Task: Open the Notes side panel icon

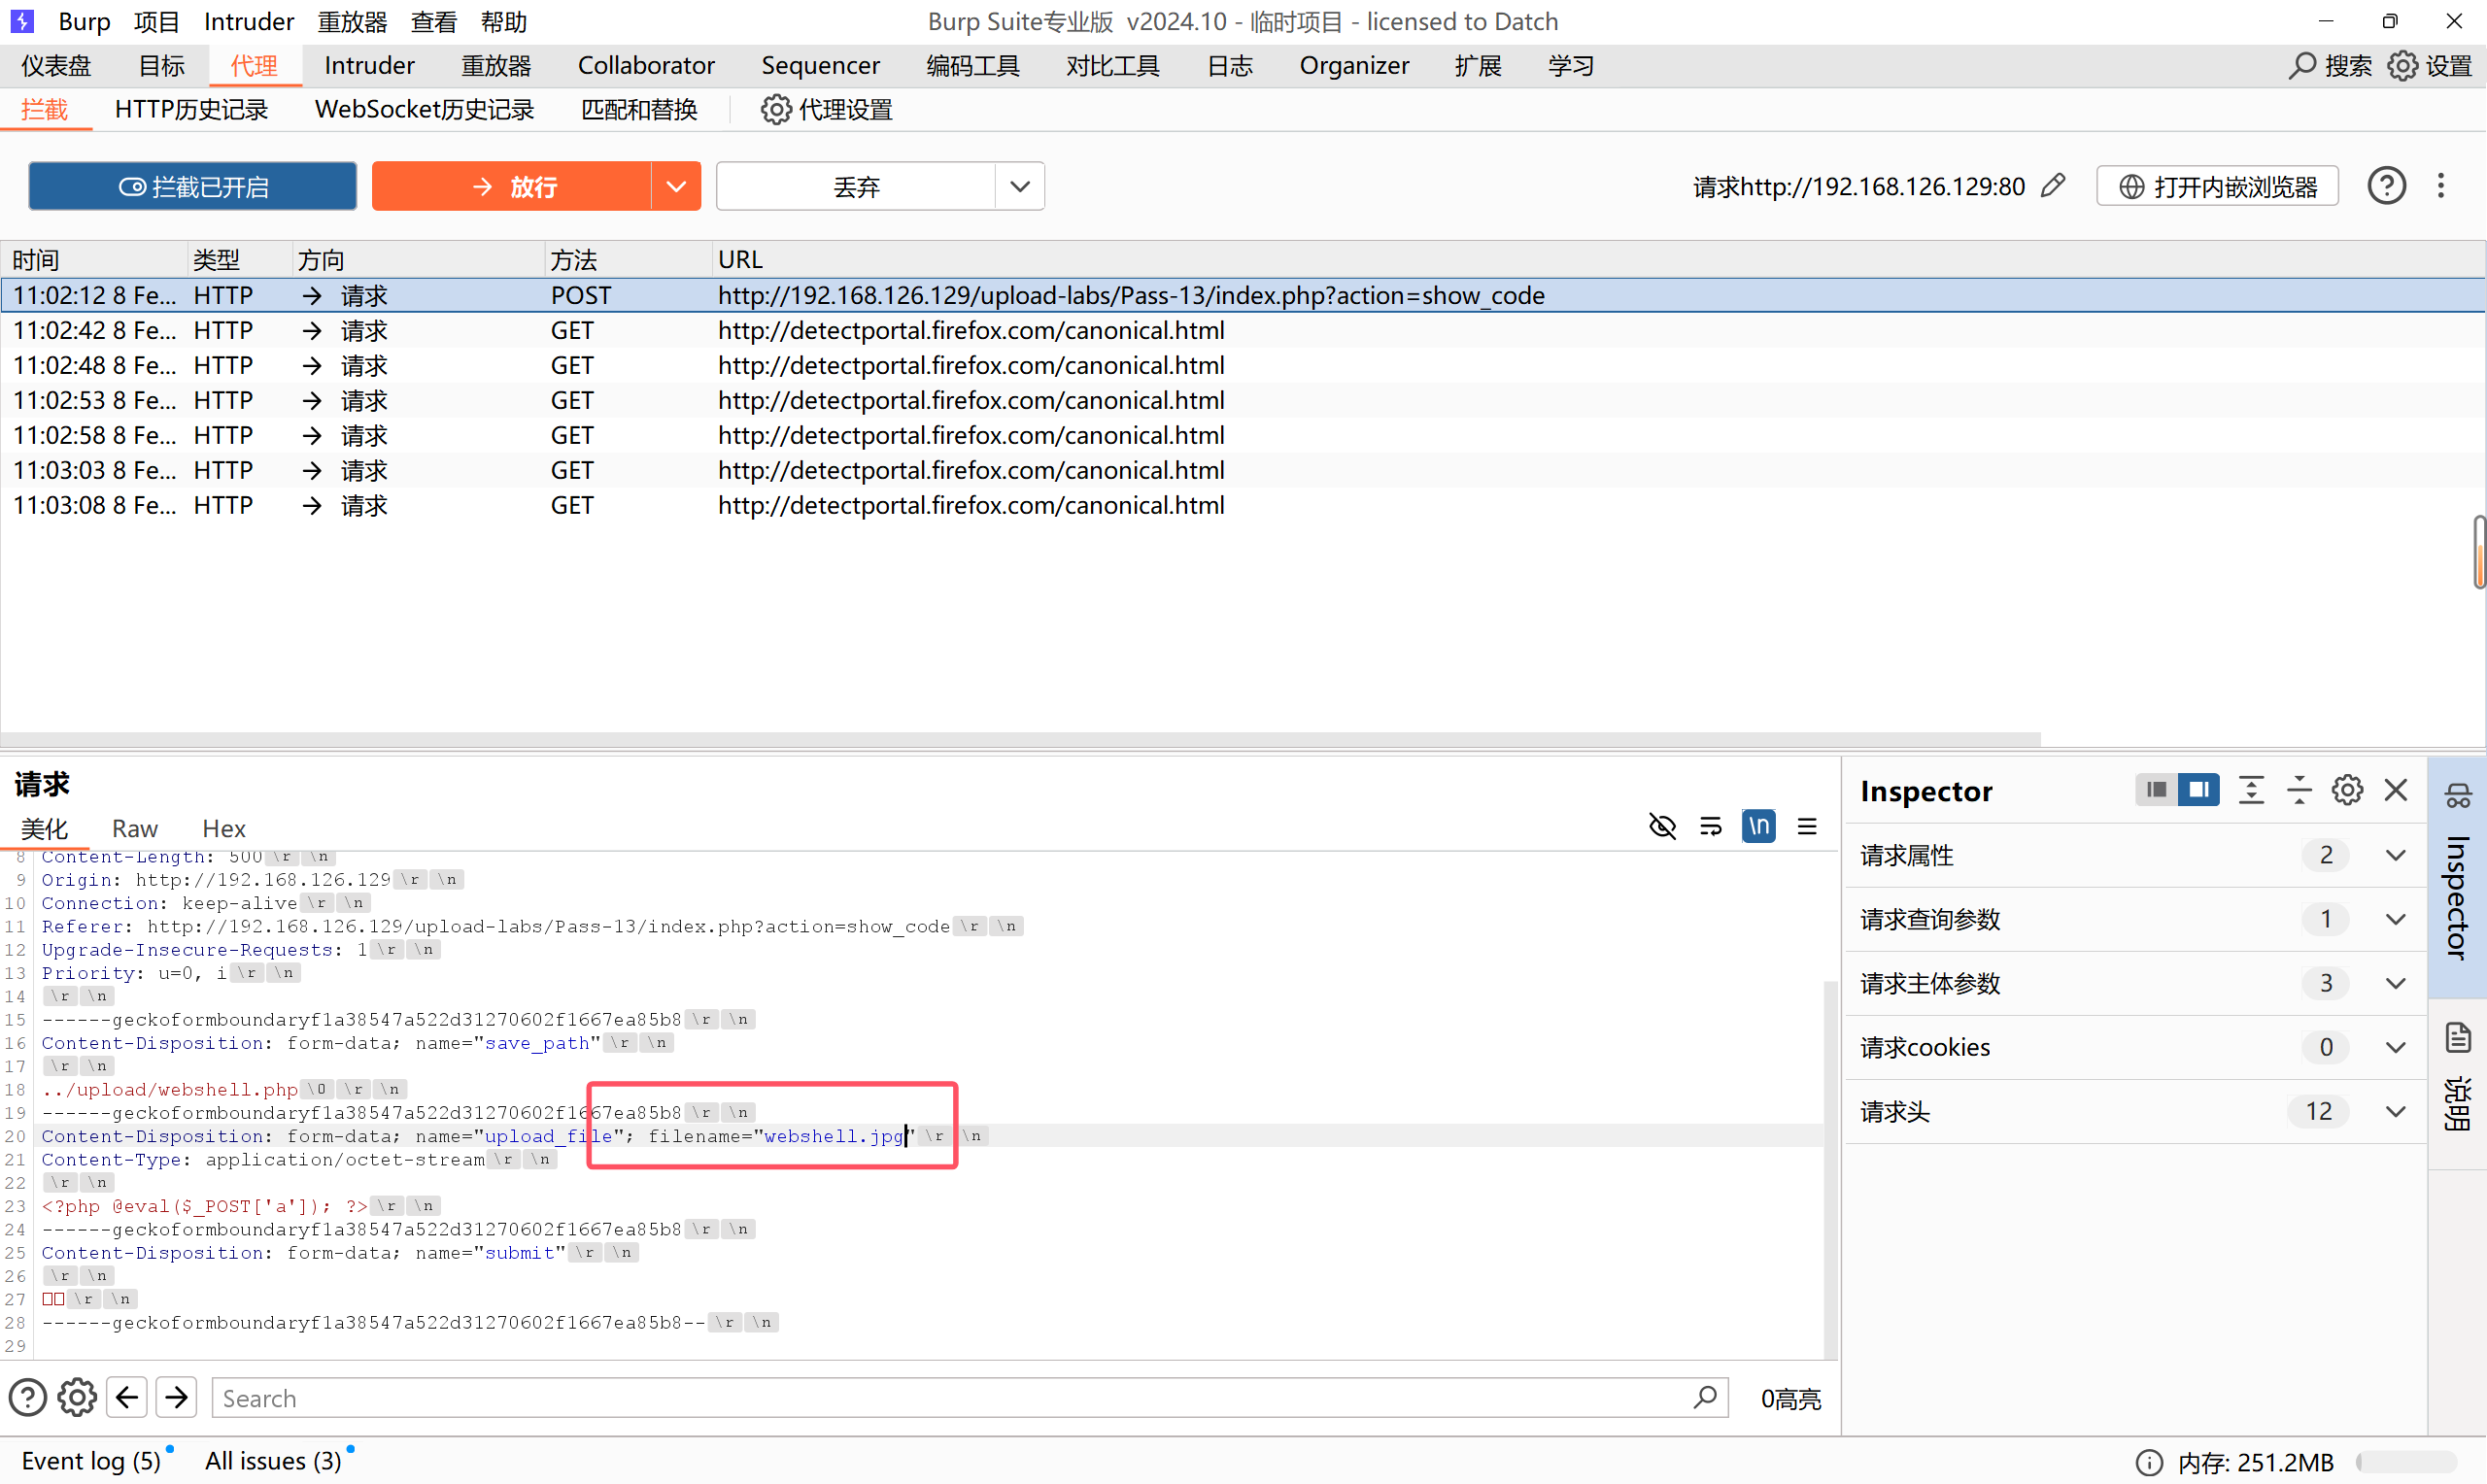Action: [x=2458, y=1040]
